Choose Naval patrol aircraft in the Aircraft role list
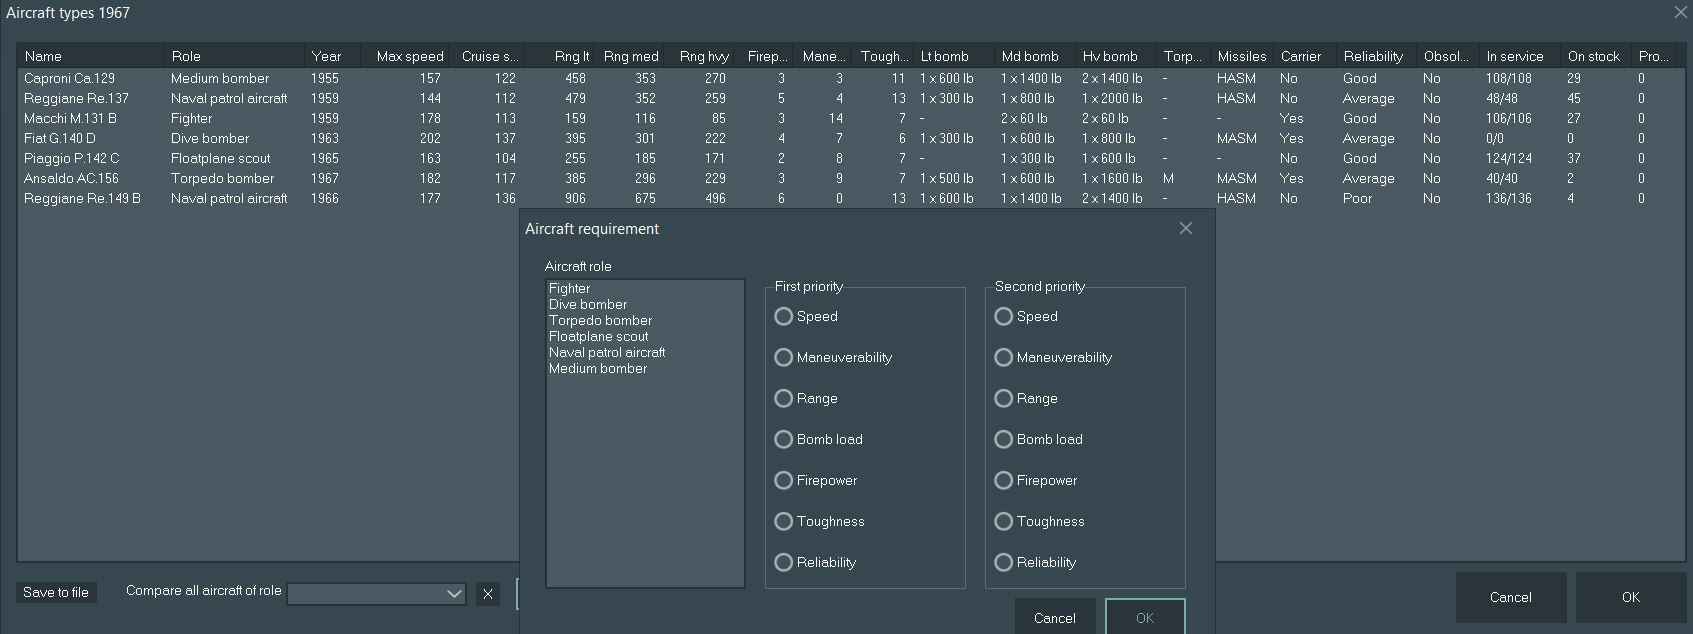The width and height of the screenshot is (1693, 634). 645,352
